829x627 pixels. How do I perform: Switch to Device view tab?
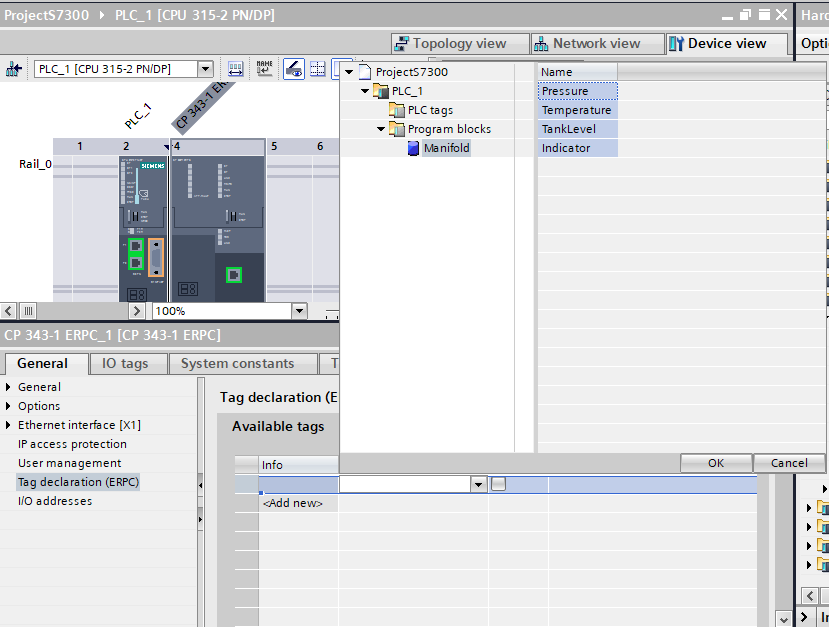[727, 44]
